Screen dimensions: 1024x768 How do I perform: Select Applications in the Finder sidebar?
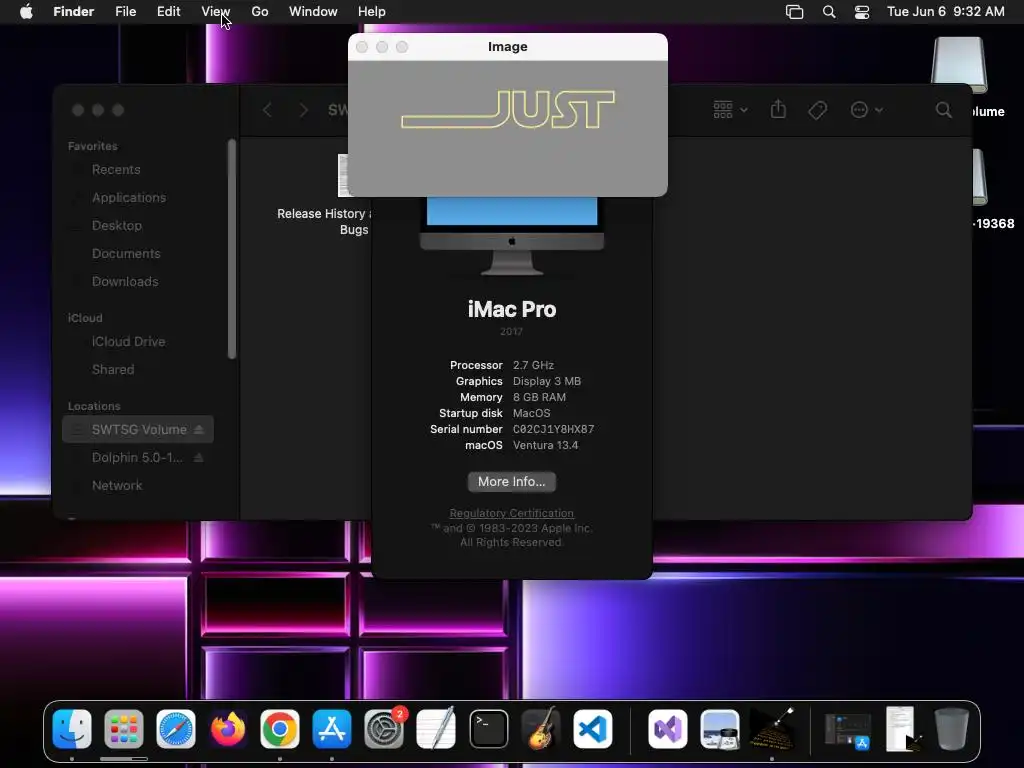[x=129, y=197]
